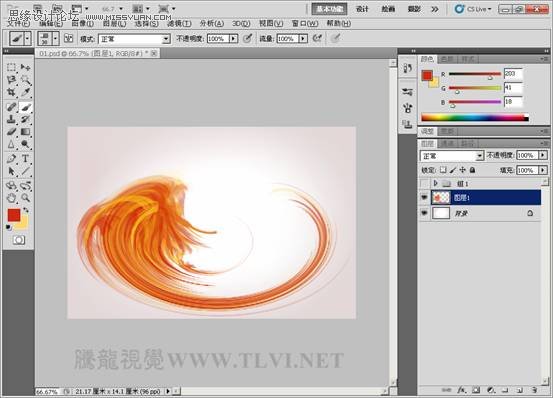The width and height of the screenshot is (553, 398).
Task: Toggle lock position icon
Action: [x=463, y=170]
